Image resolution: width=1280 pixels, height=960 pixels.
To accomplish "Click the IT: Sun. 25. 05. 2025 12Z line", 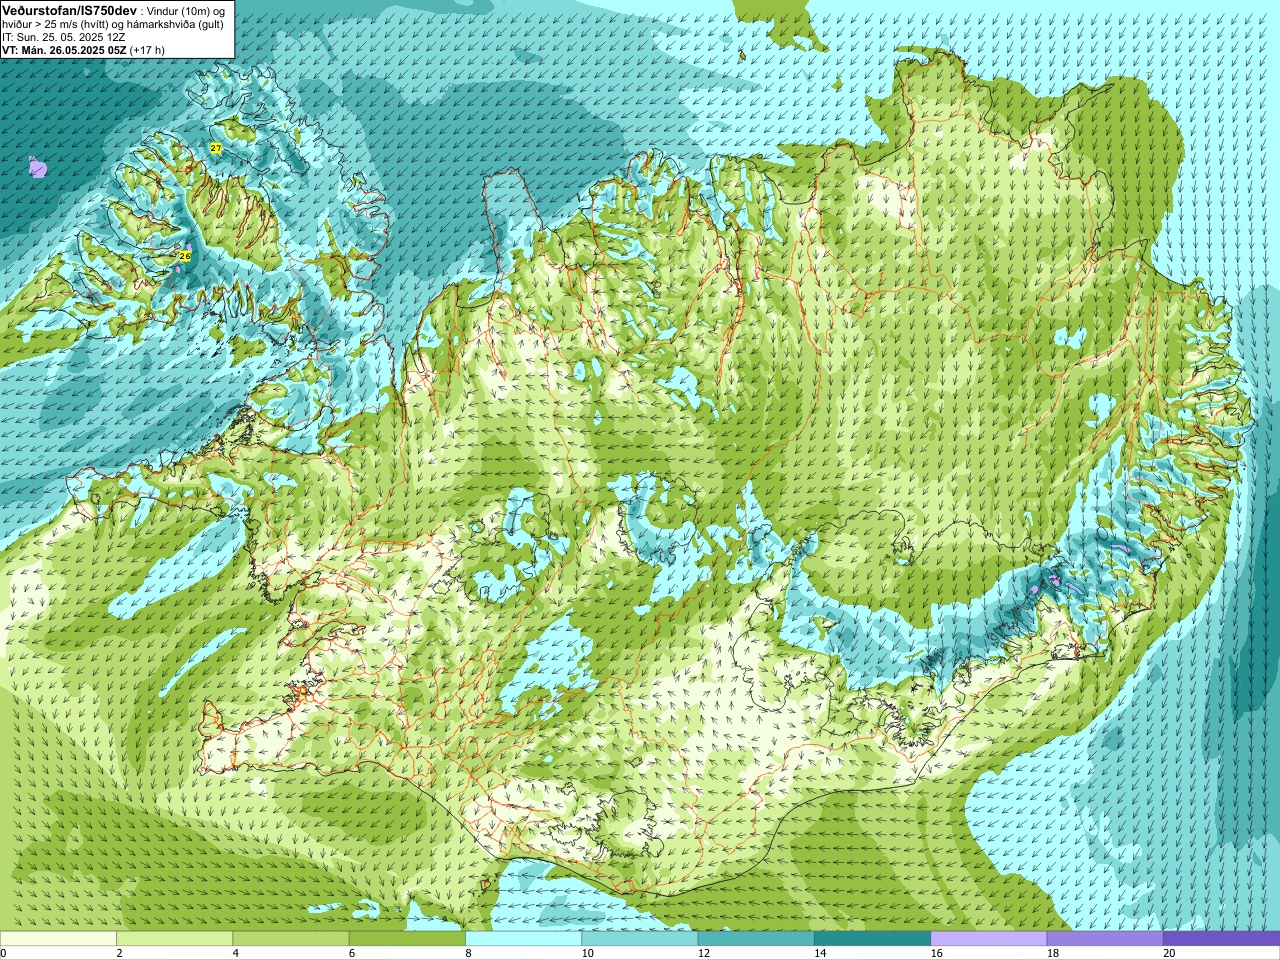I will click(x=63, y=36).
